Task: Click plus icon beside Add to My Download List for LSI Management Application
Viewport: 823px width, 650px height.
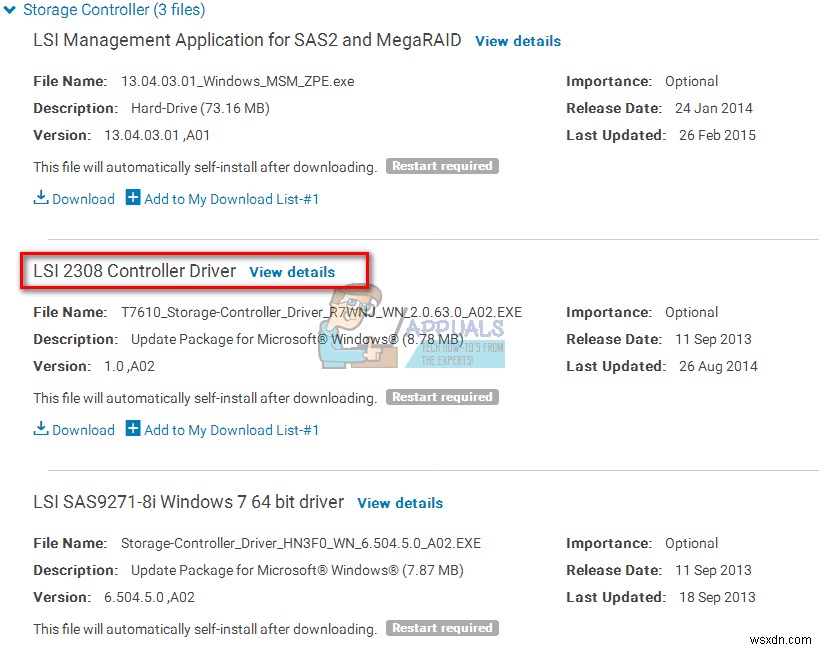Action: click(x=133, y=198)
